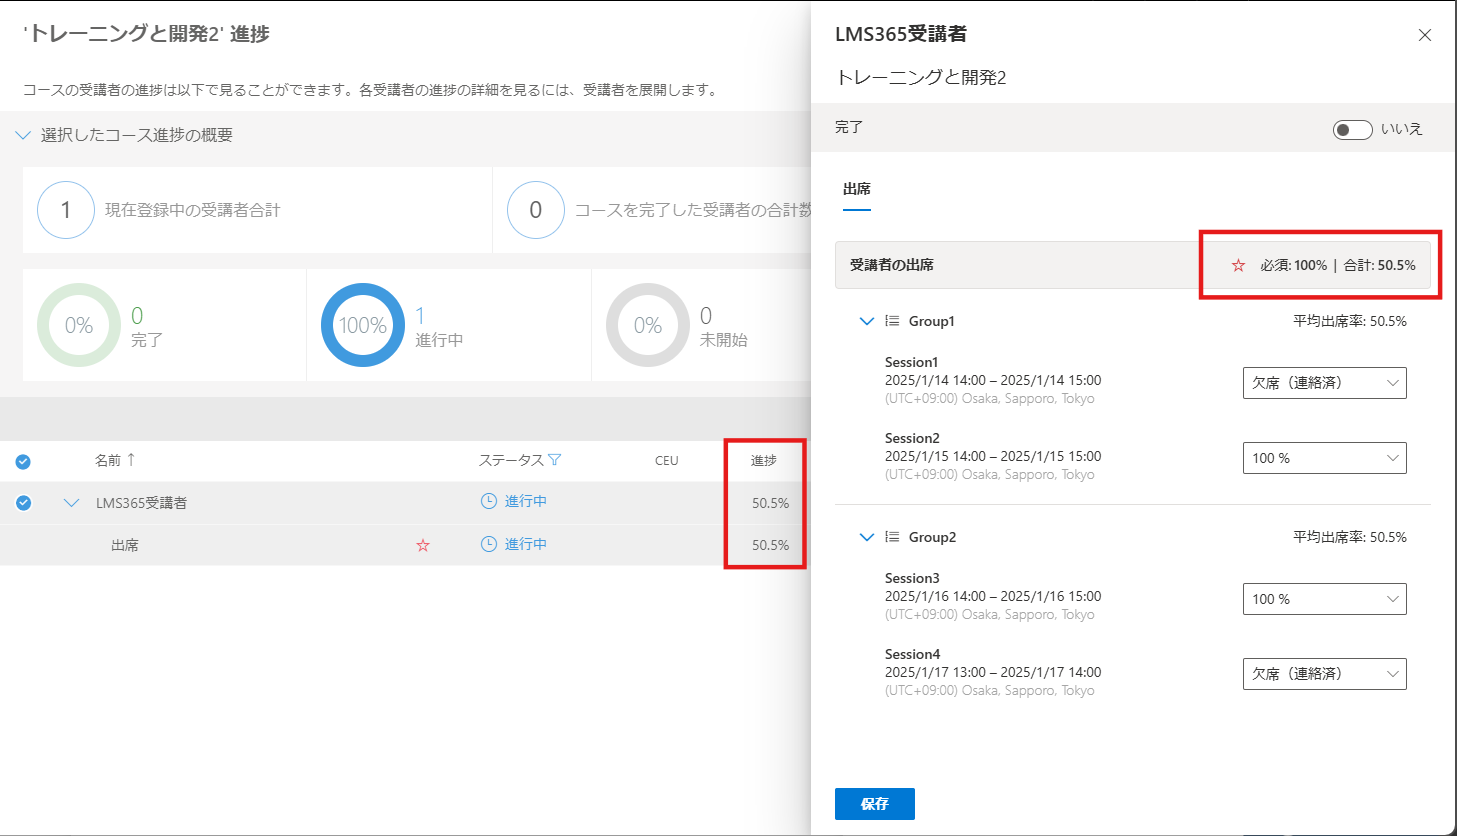The height and width of the screenshot is (836, 1457).
Task: Collapse the 選択したコース進捗の概要 section
Action: coord(23,135)
